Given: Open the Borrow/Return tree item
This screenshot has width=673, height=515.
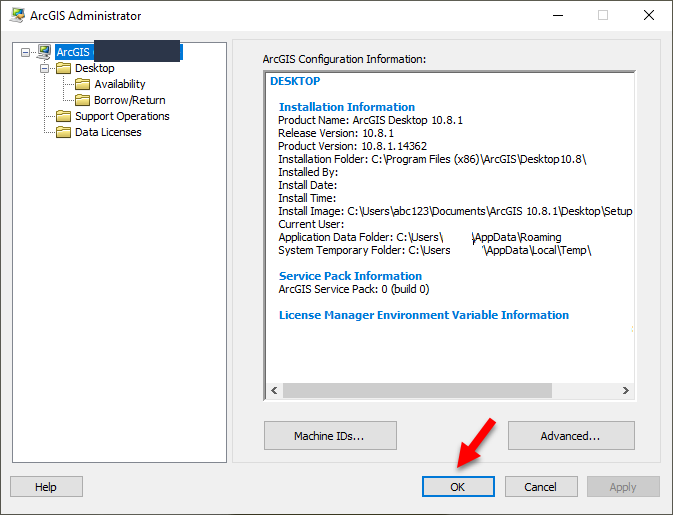Looking at the screenshot, I should [x=130, y=100].
